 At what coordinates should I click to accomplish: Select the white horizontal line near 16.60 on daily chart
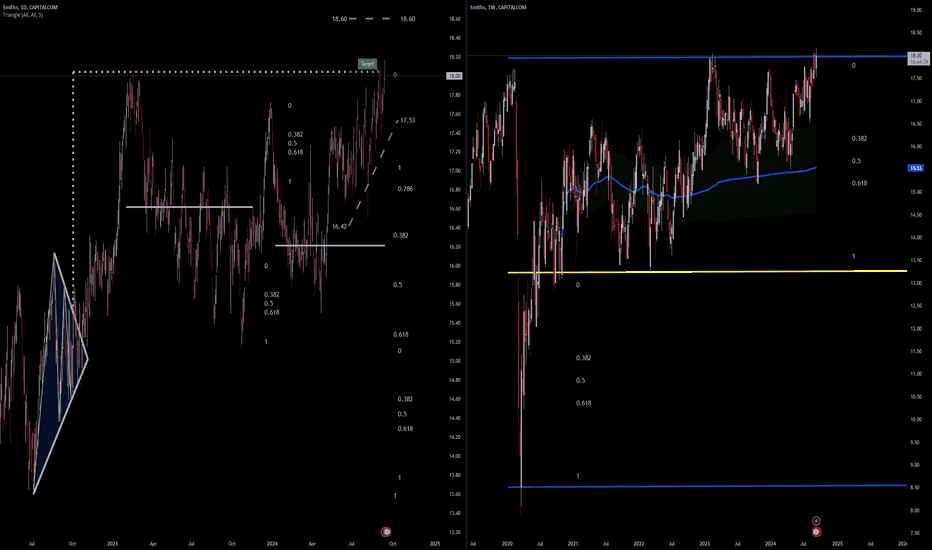(190, 207)
